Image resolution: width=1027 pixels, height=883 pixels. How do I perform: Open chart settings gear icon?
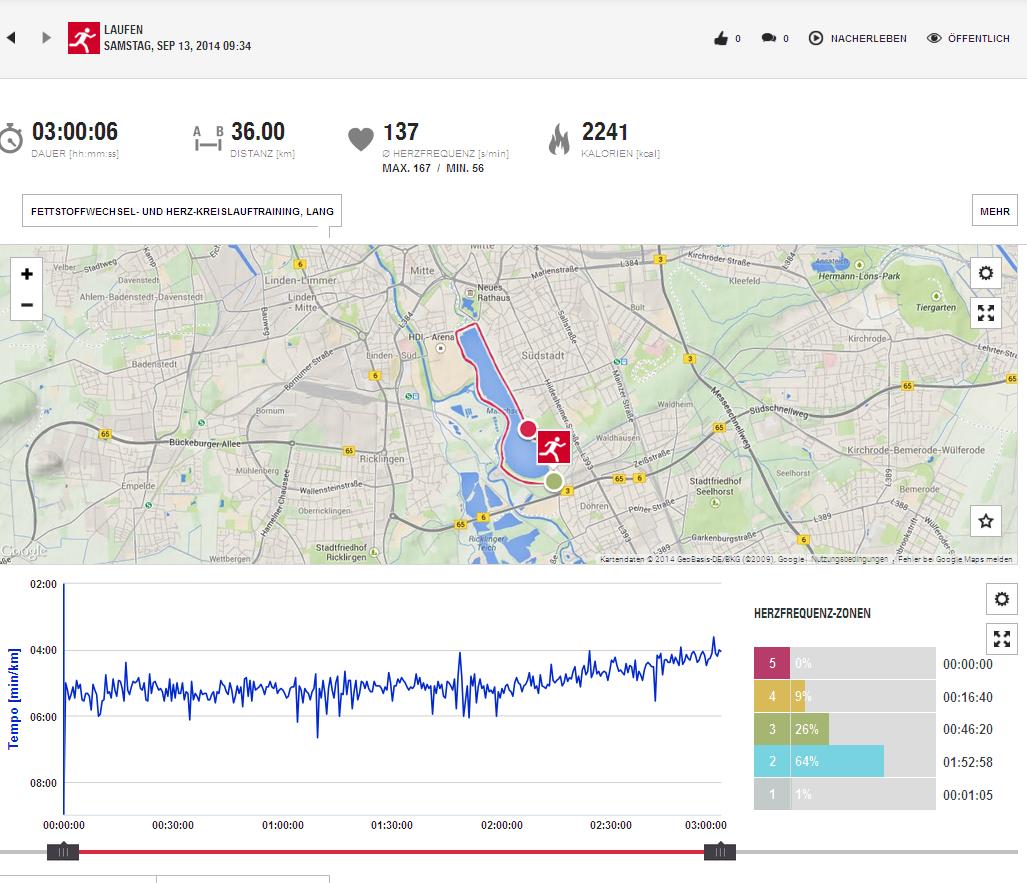[1002, 600]
